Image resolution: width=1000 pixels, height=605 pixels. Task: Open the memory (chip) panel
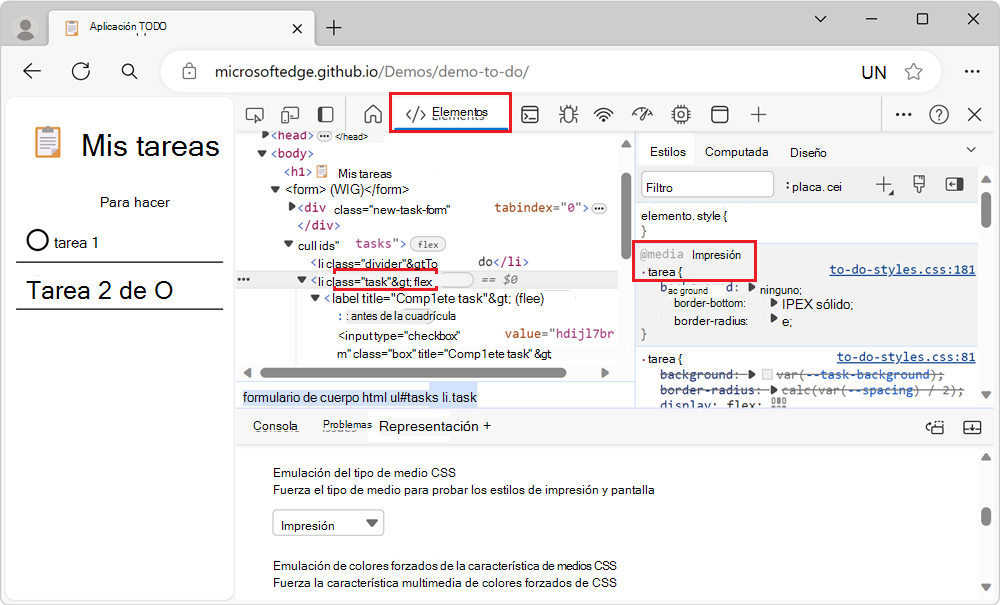coord(680,114)
